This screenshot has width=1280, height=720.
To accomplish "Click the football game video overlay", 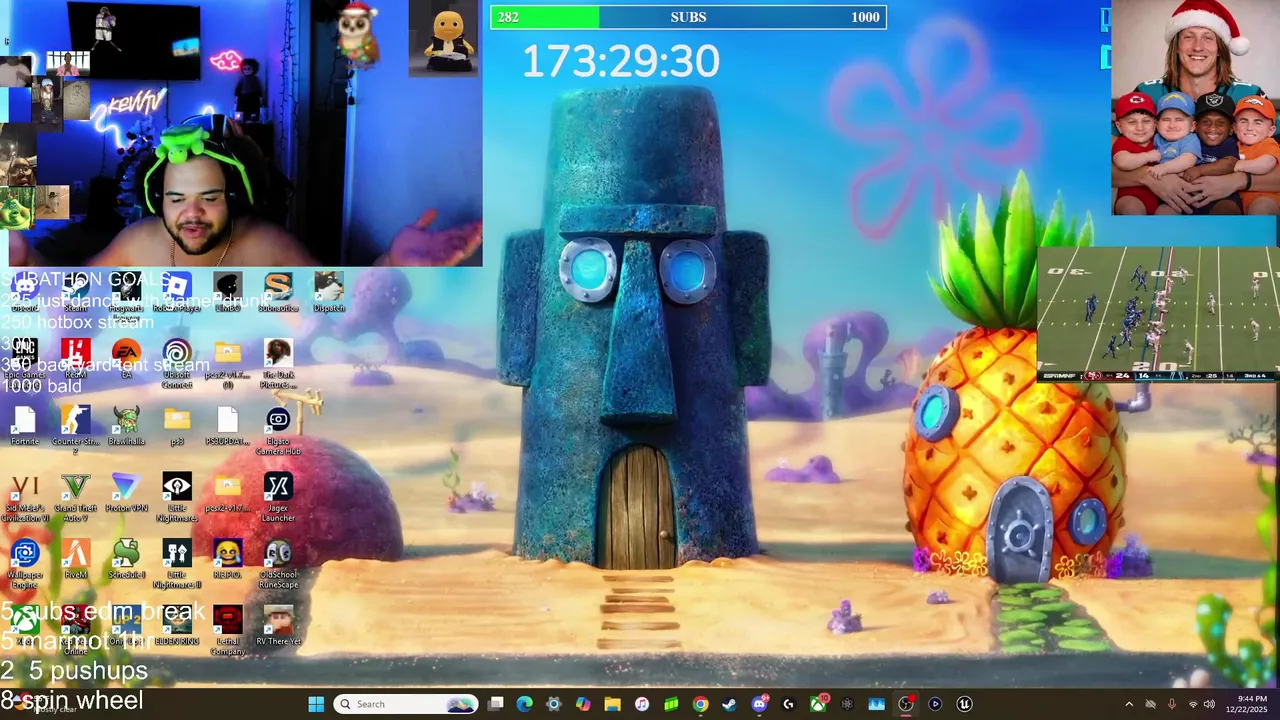I will point(1158,314).
